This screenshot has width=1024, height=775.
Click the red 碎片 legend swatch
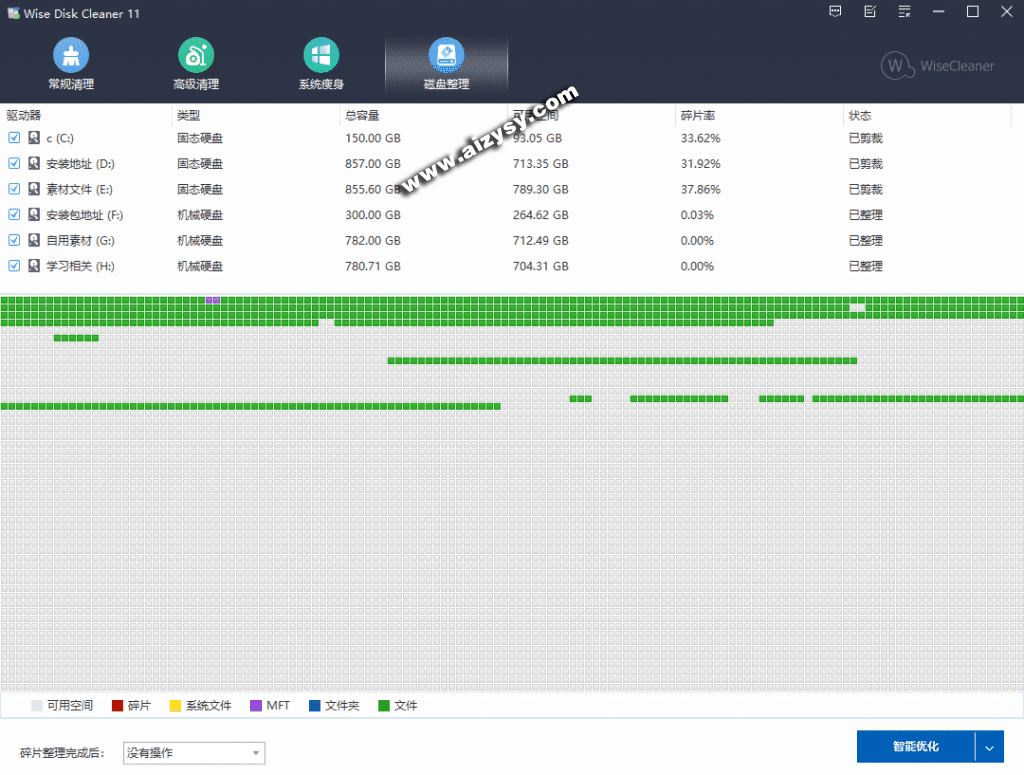pos(117,706)
